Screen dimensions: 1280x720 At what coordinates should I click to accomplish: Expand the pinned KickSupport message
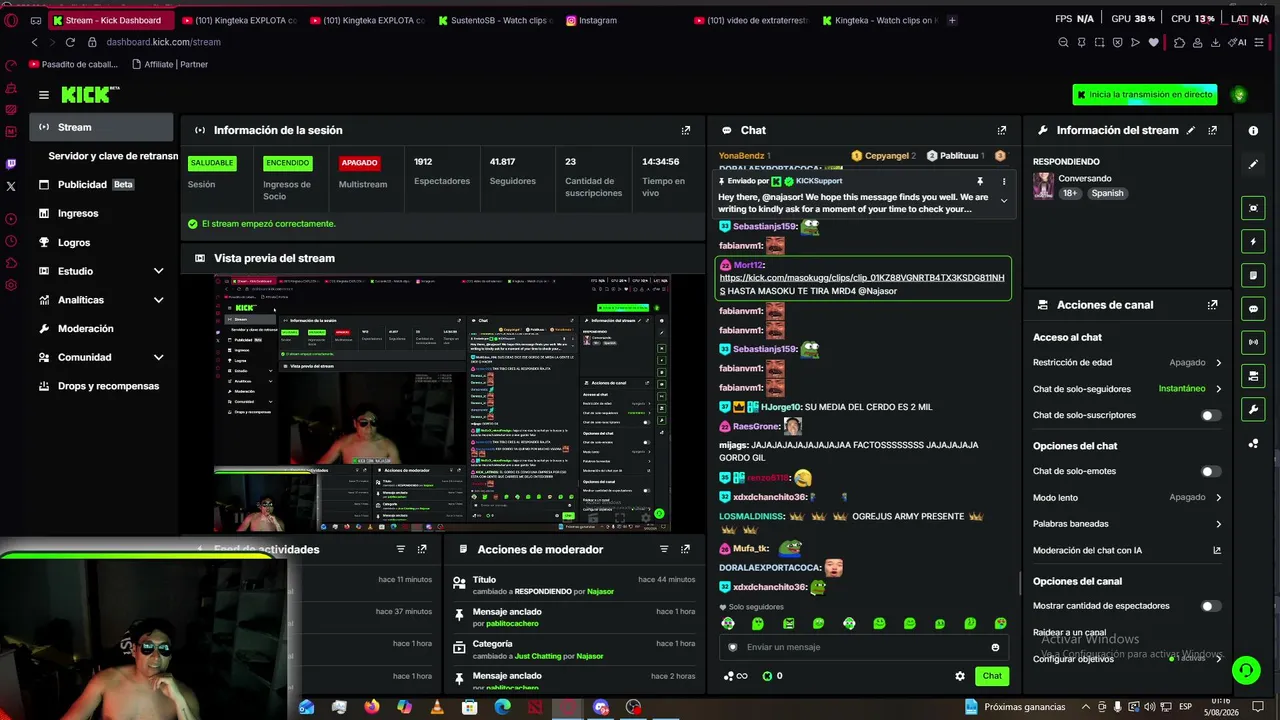tap(1004, 201)
